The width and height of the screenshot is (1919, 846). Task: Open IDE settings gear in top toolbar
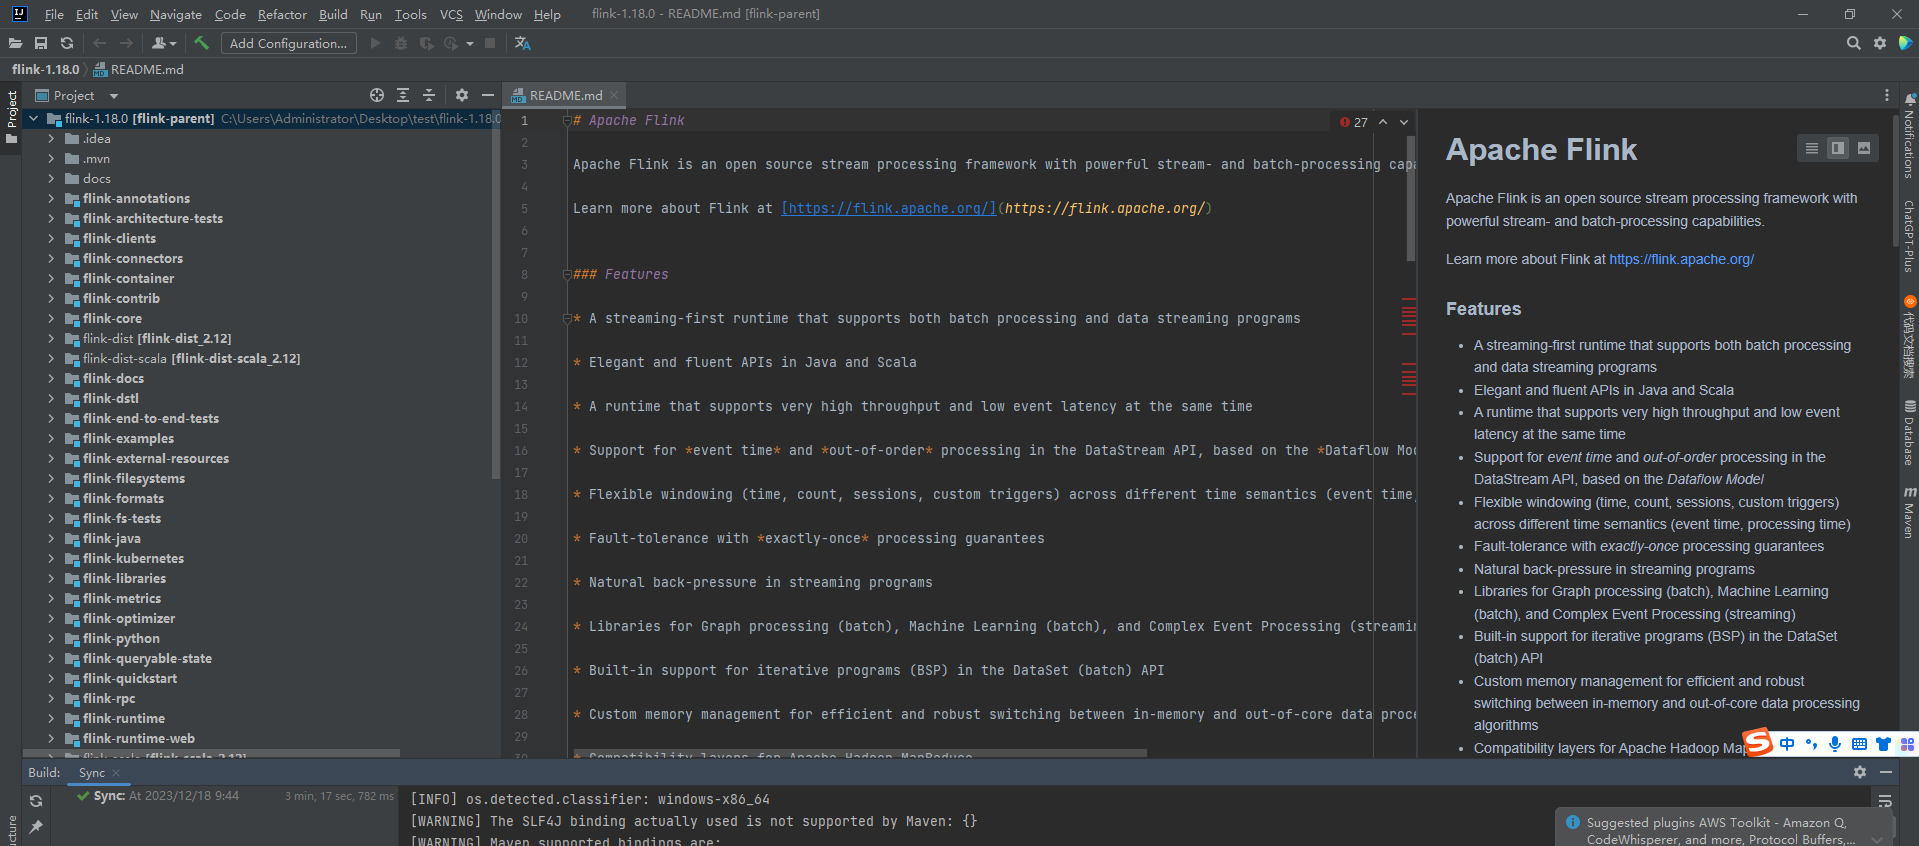point(1880,43)
